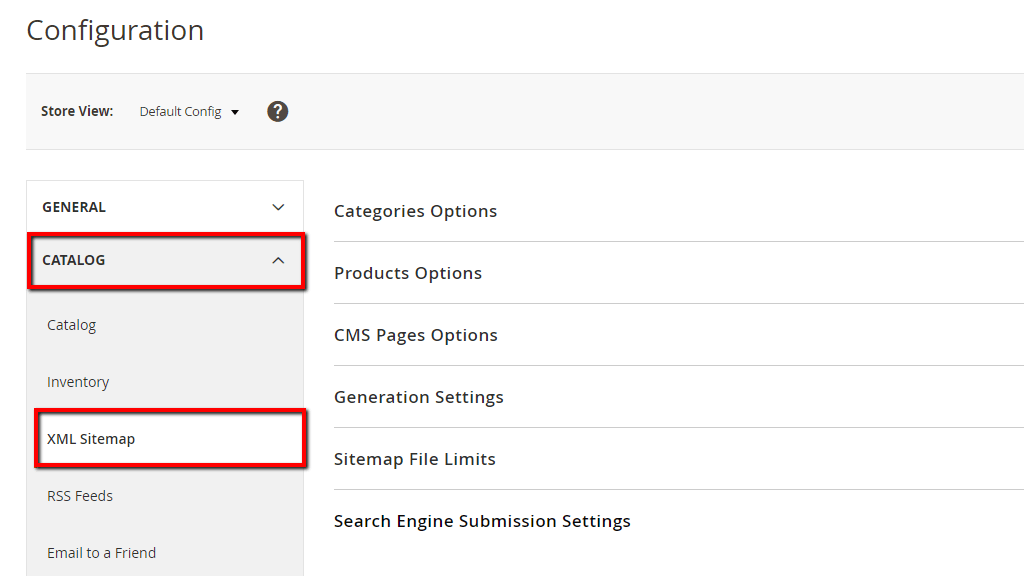Open the Sitemap File Limits section

pyautogui.click(x=414, y=458)
